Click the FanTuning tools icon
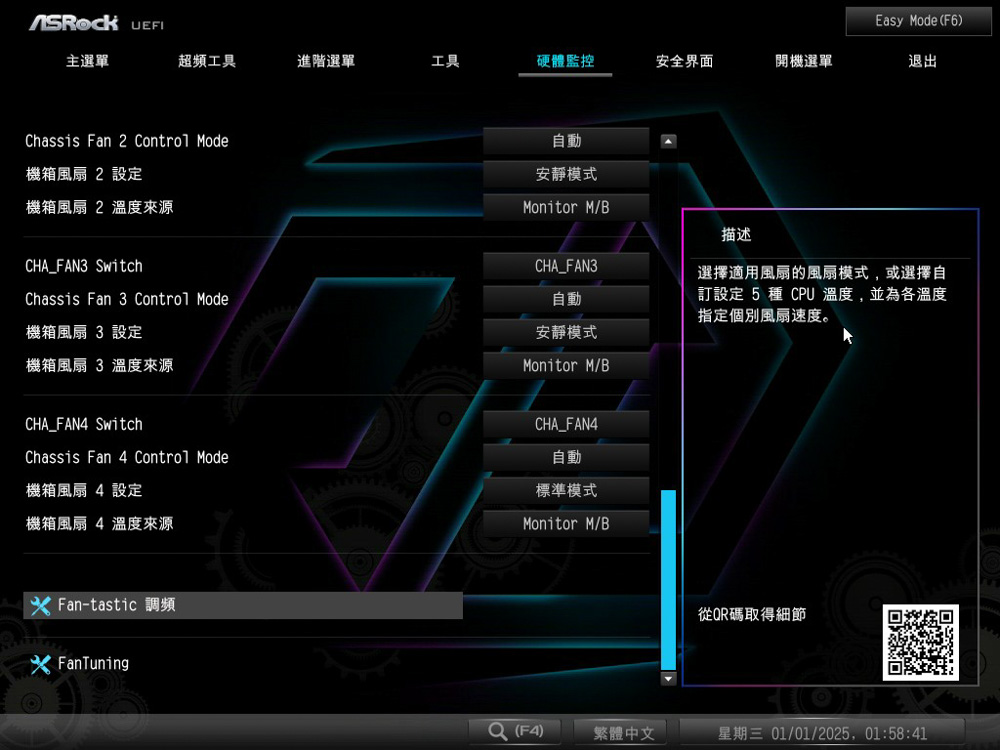The image size is (1000, 750). tap(40, 664)
